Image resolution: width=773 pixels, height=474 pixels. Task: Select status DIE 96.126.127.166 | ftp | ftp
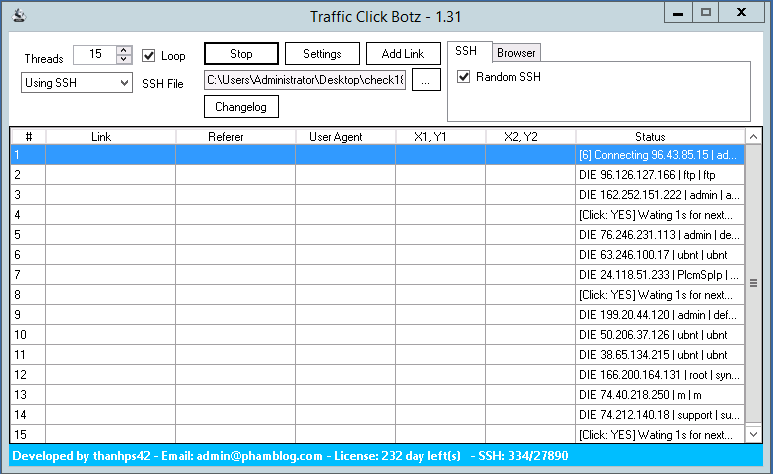point(660,175)
